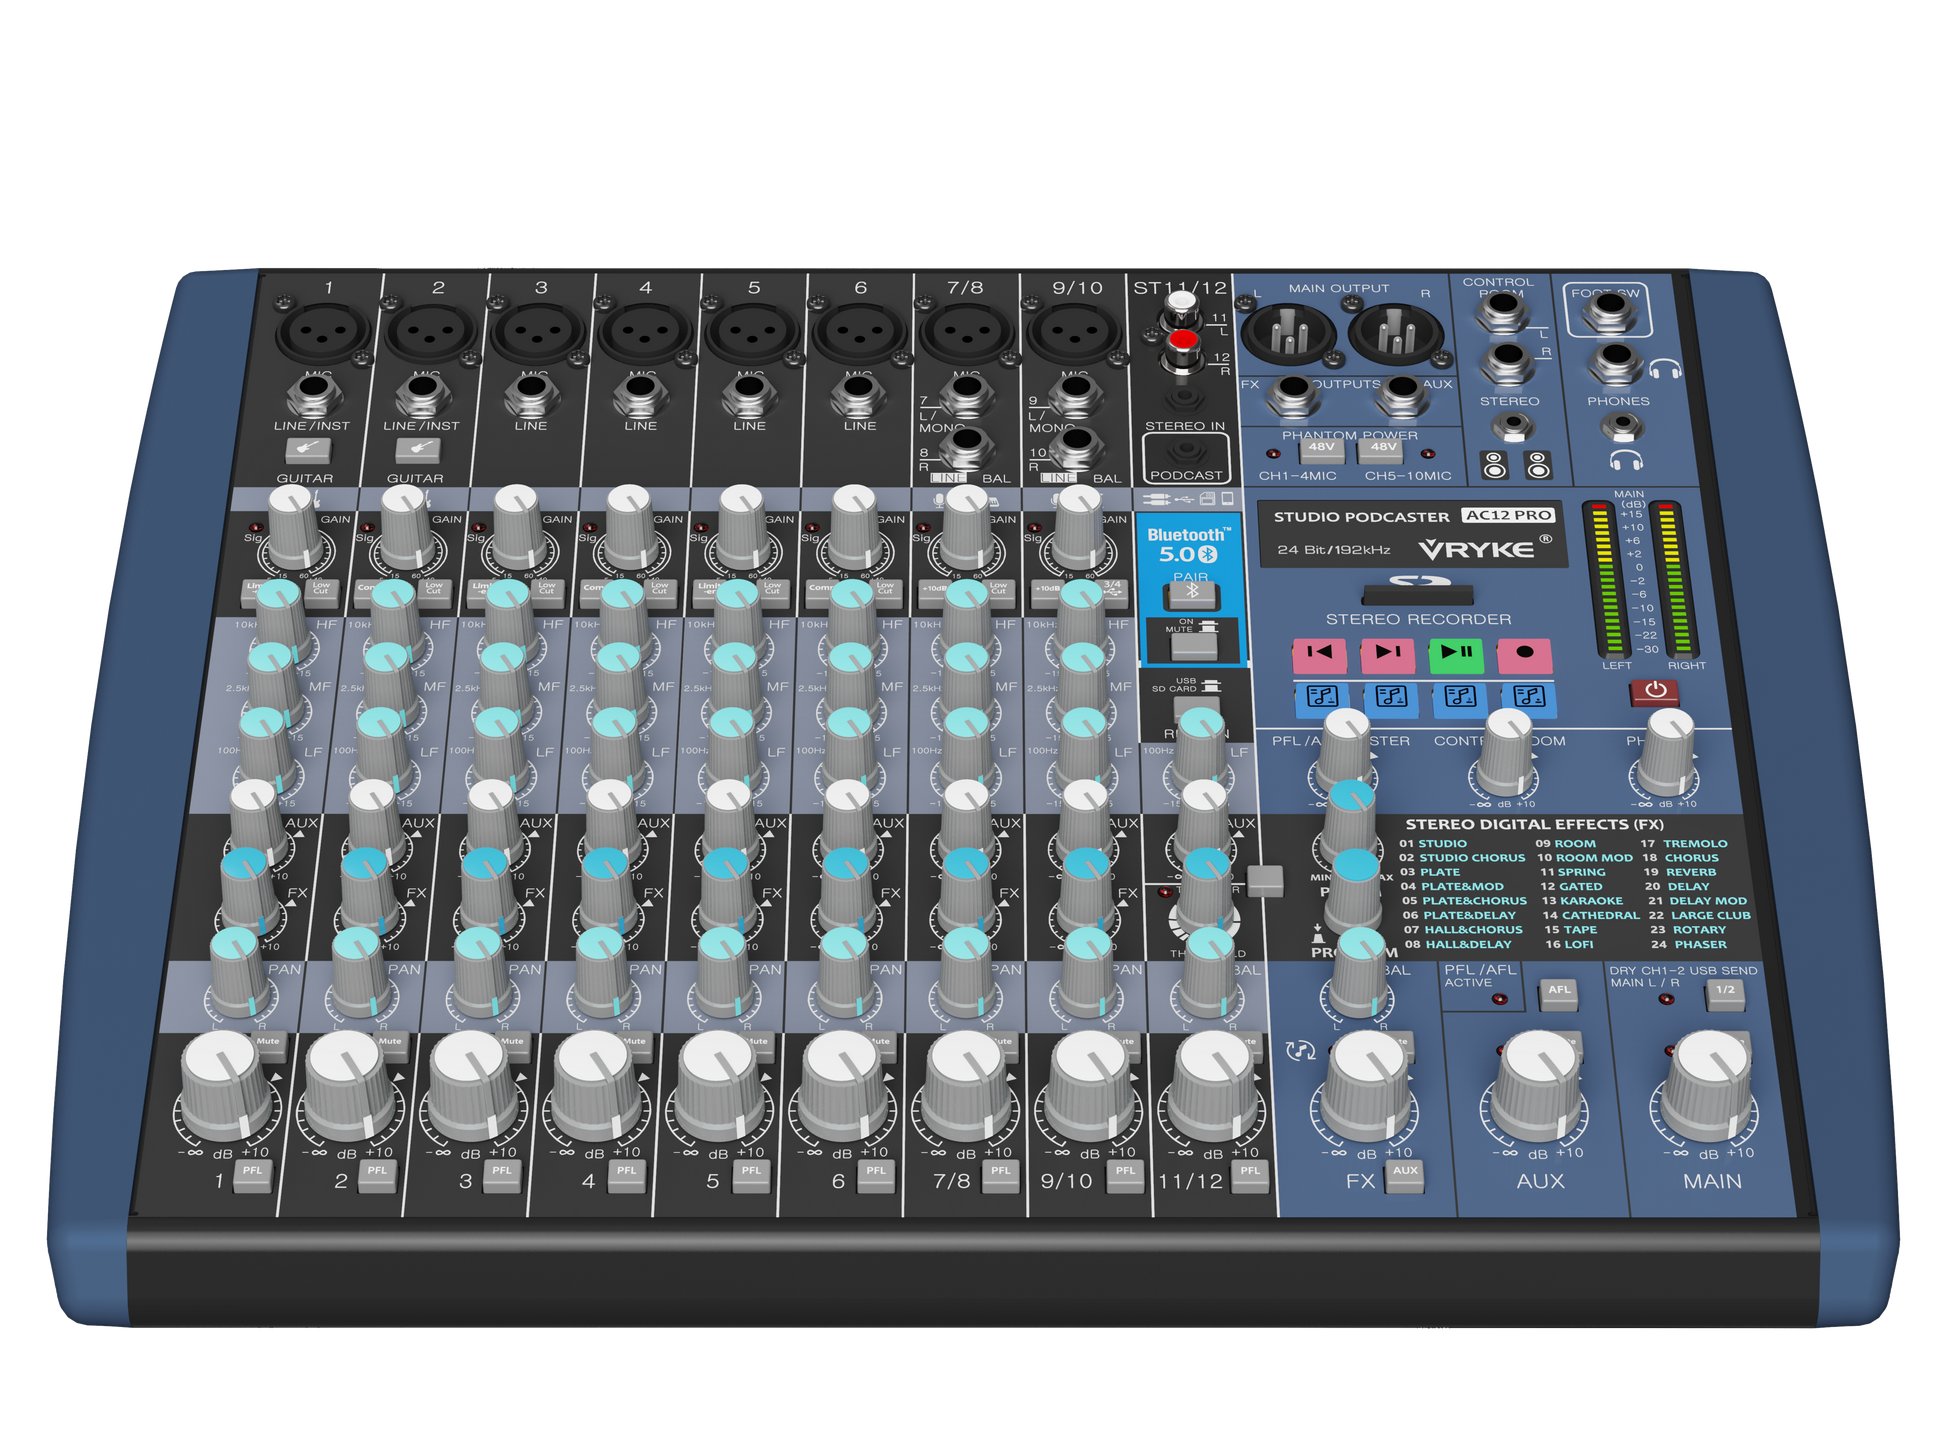This screenshot has height=1453, width=1946.
Task: Select the PFL/AFL master knob
Action: click(1345, 752)
